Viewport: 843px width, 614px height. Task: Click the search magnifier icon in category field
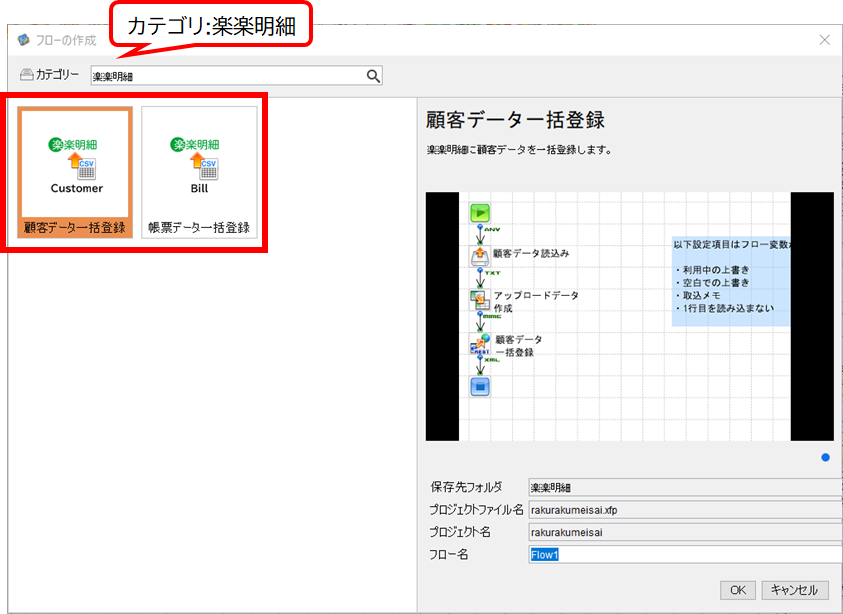coord(373,76)
